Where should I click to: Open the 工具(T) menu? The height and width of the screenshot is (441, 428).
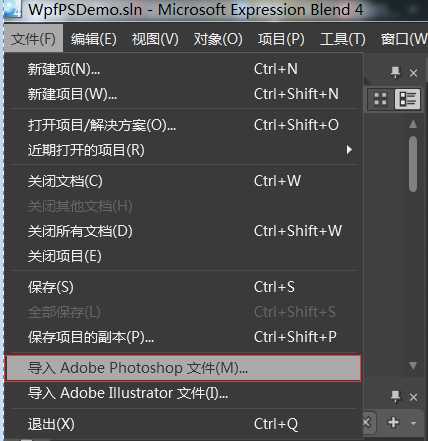343,39
